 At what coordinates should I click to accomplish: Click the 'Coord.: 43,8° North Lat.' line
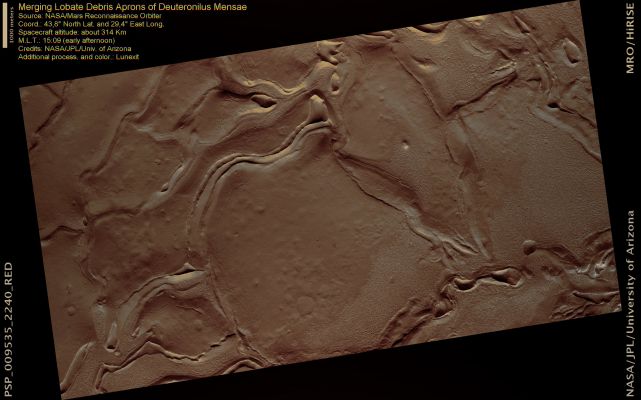tap(91, 24)
